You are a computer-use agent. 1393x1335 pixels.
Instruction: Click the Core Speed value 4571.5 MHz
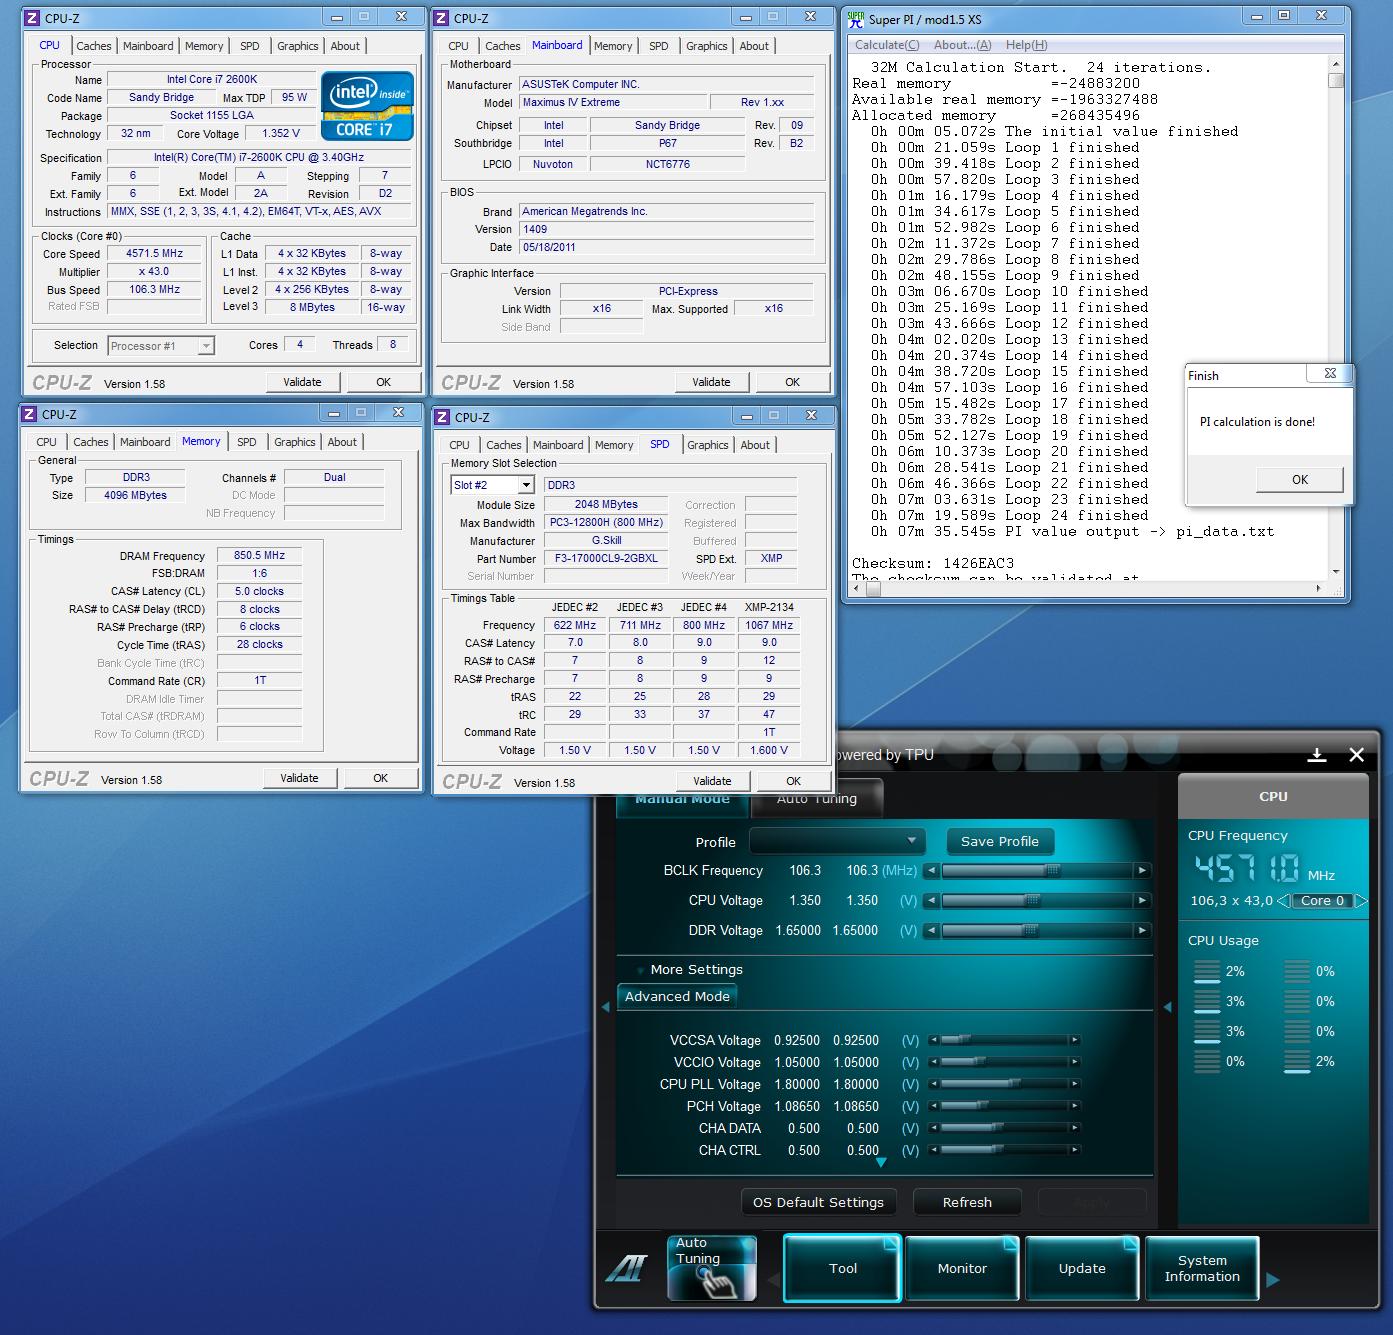click(x=154, y=254)
